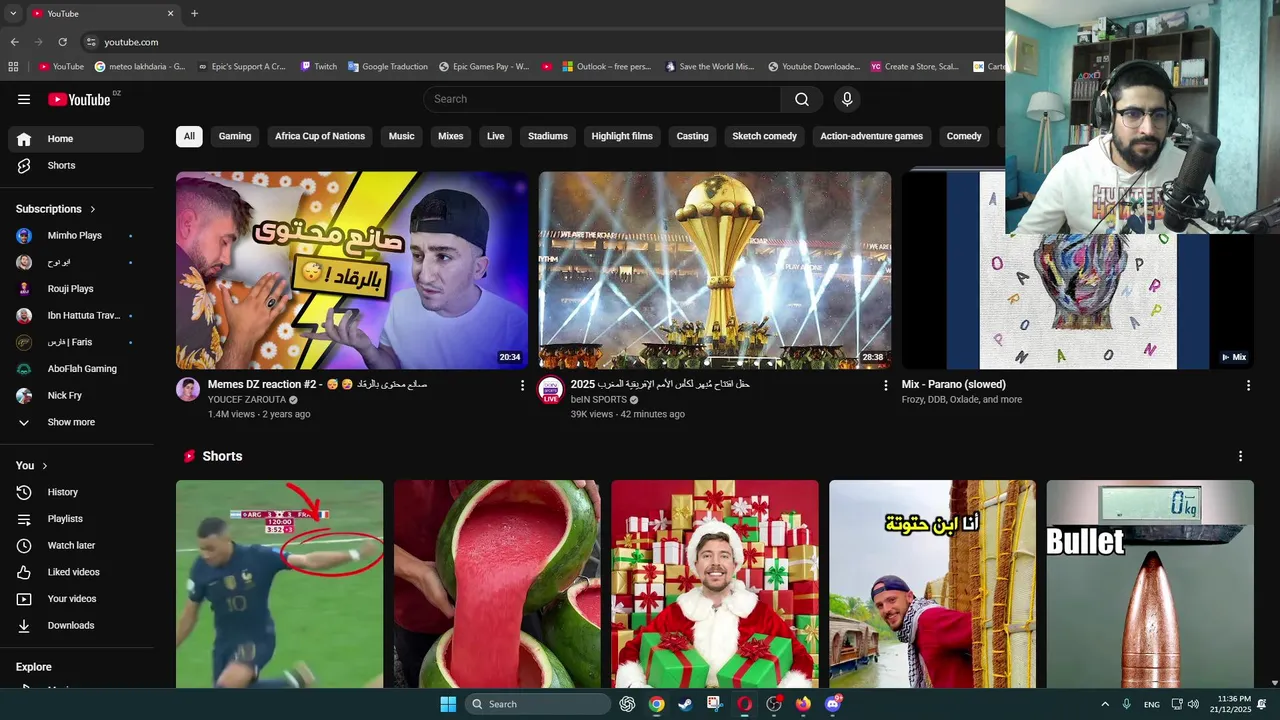This screenshot has width=1280, height=720.
Task: Open the Opera taskbar icon
Action: point(744,704)
